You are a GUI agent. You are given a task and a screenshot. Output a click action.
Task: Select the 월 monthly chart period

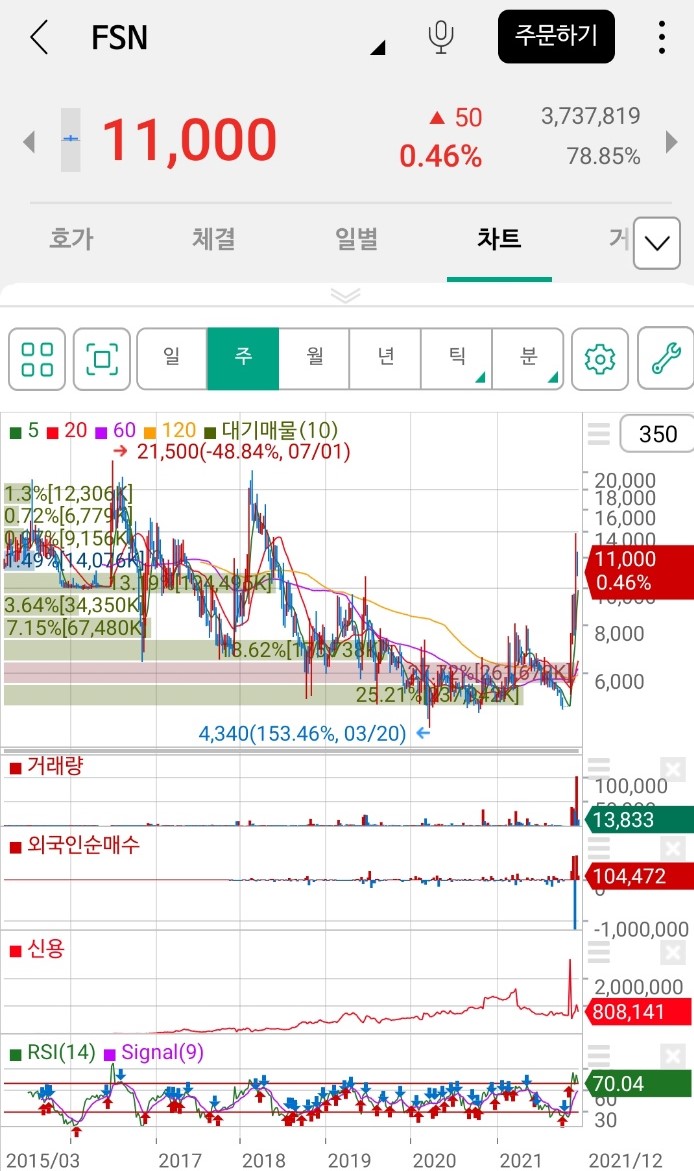pyautogui.click(x=315, y=359)
